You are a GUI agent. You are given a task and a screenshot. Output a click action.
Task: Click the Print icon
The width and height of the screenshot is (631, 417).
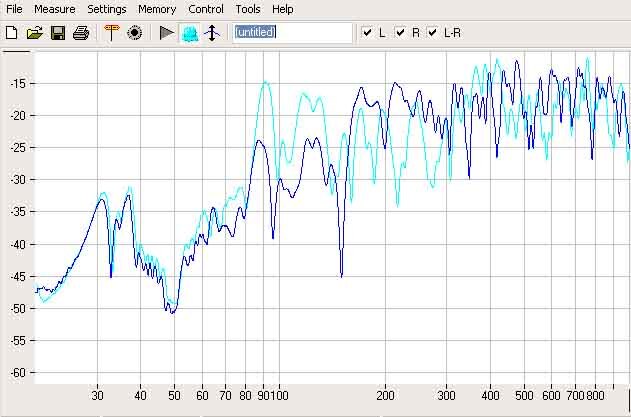tap(81, 33)
